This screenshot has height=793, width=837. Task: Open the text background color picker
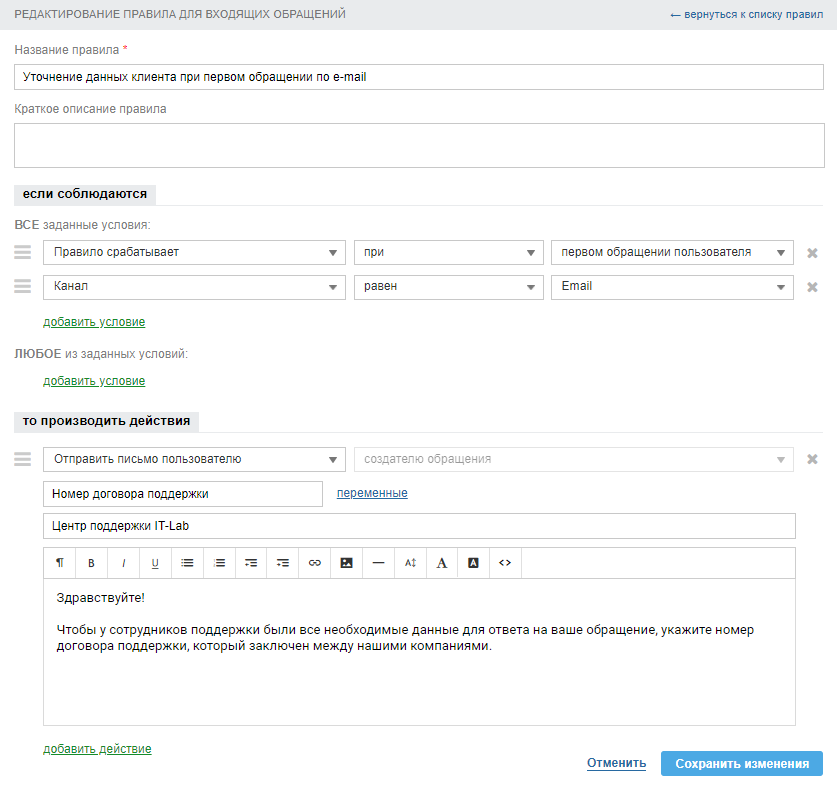[473, 563]
